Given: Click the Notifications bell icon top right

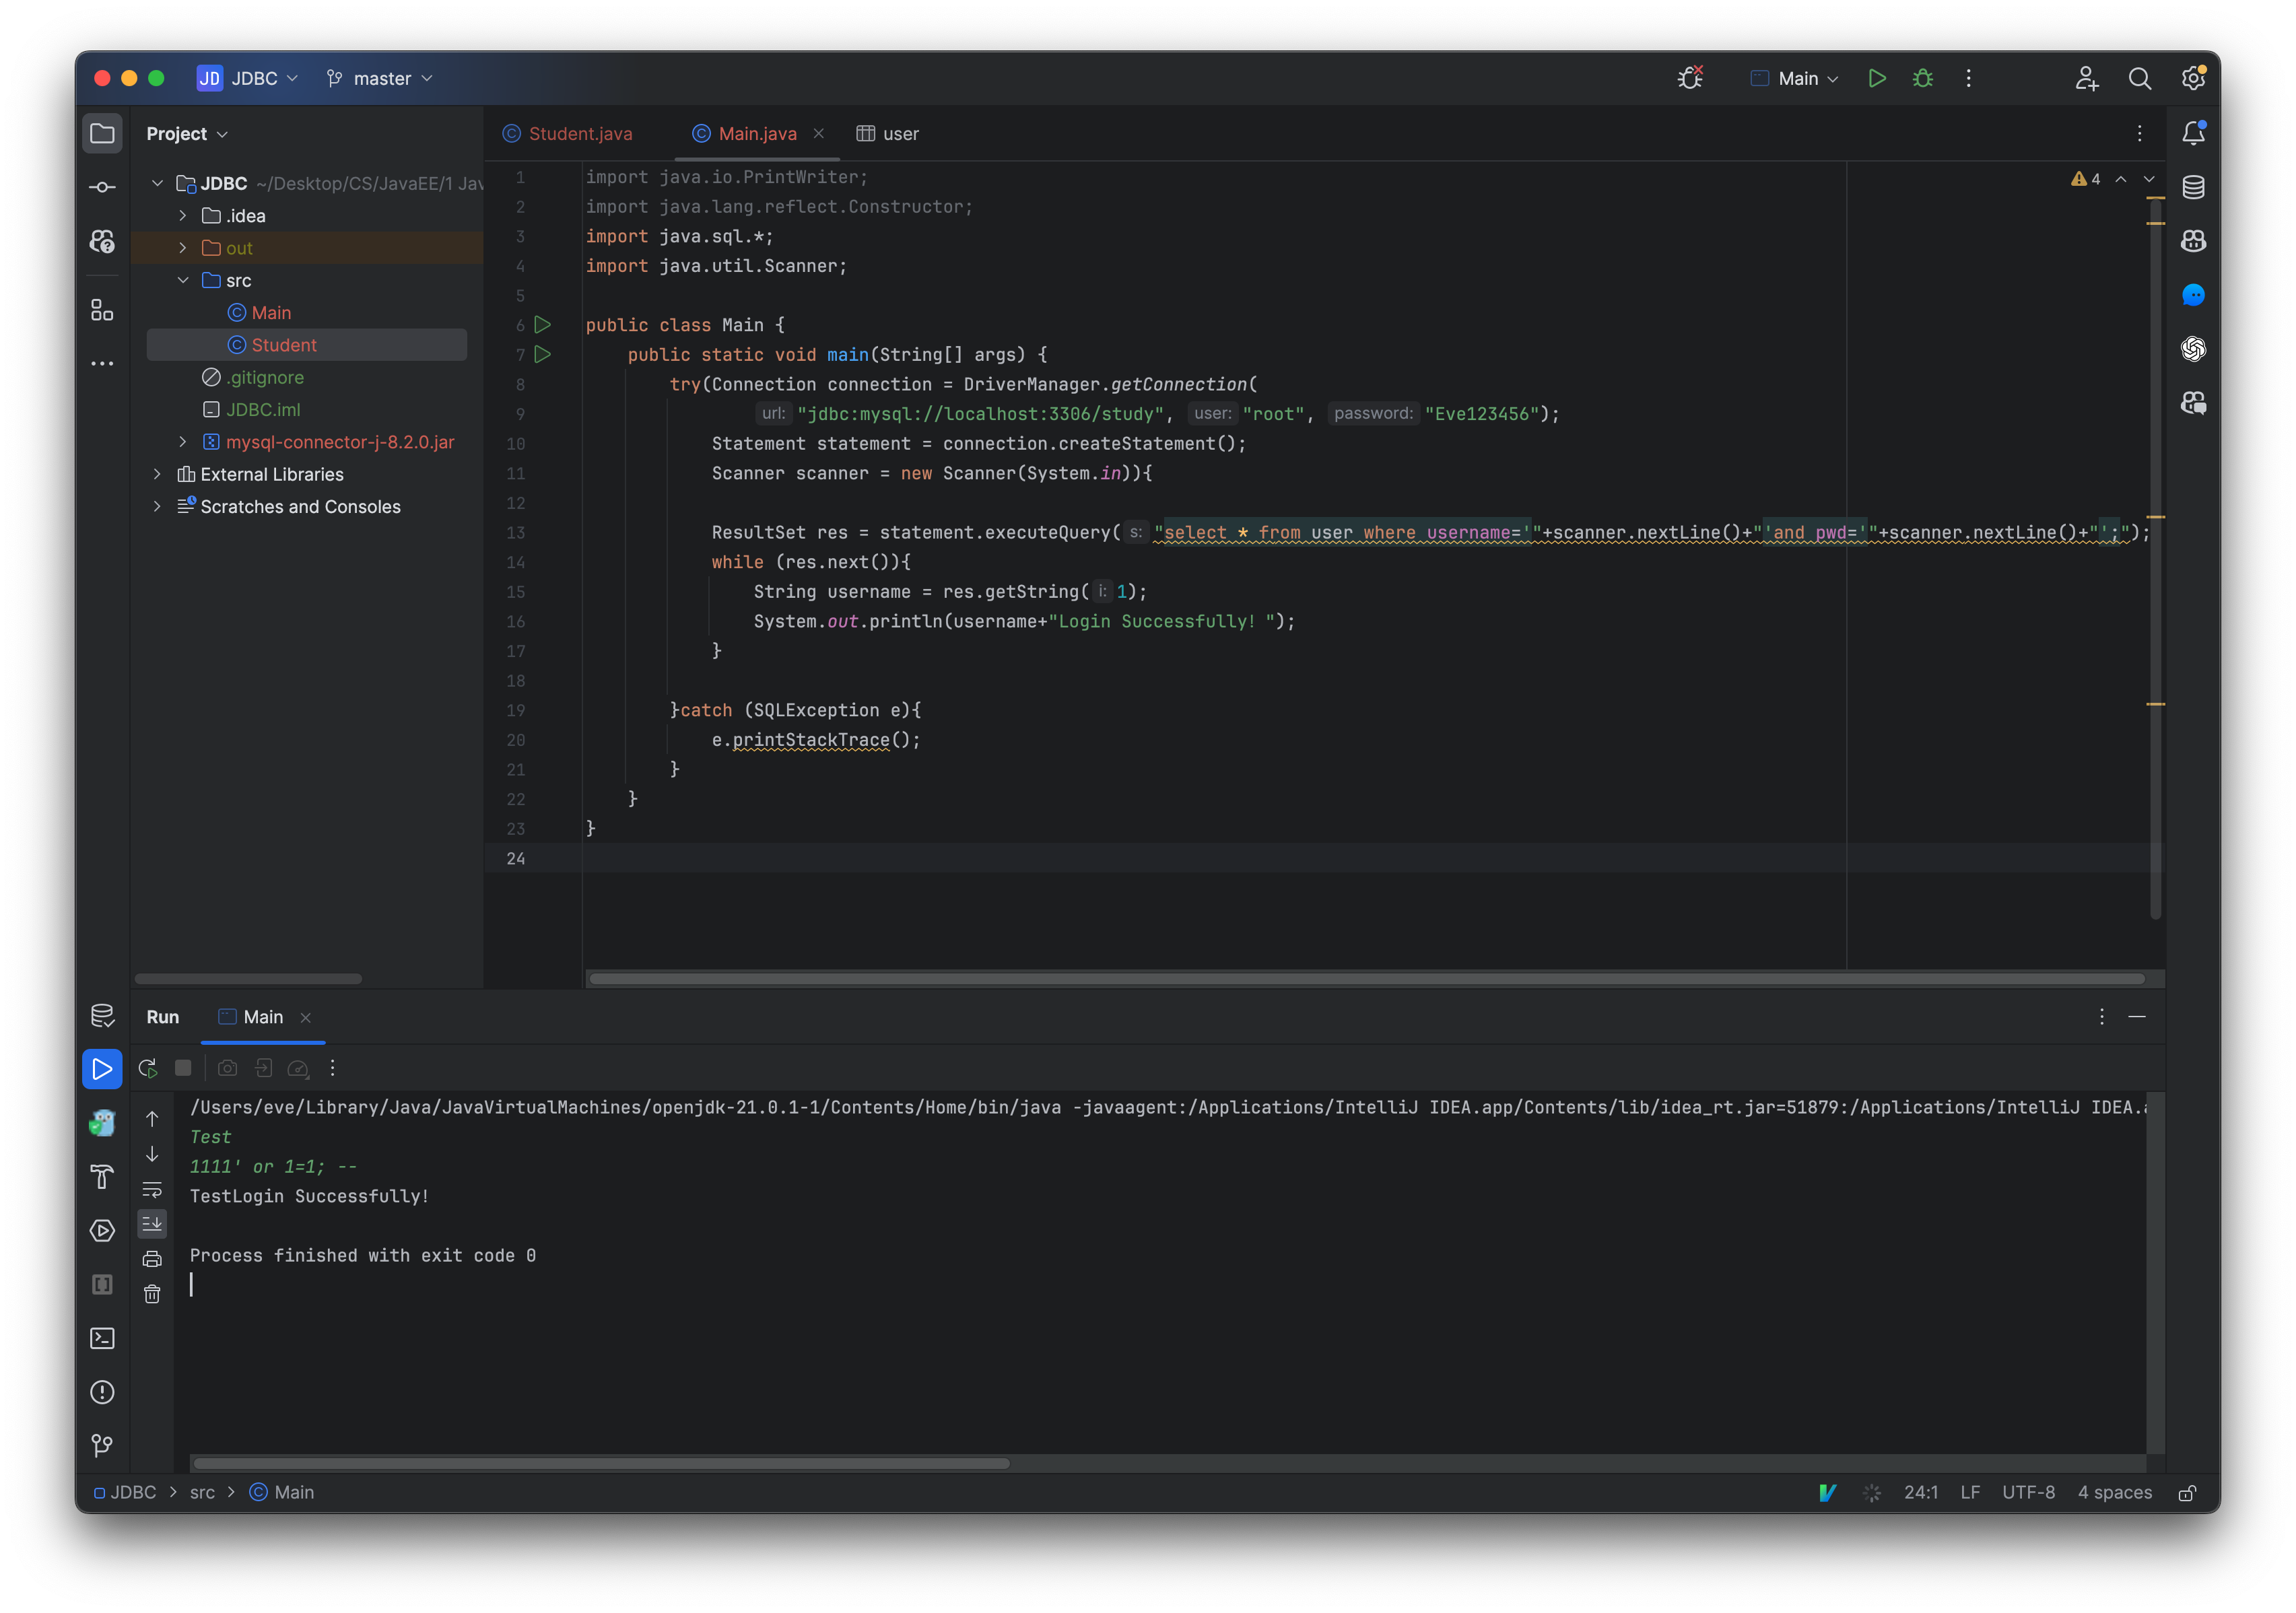Looking at the screenshot, I should 2195,133.
